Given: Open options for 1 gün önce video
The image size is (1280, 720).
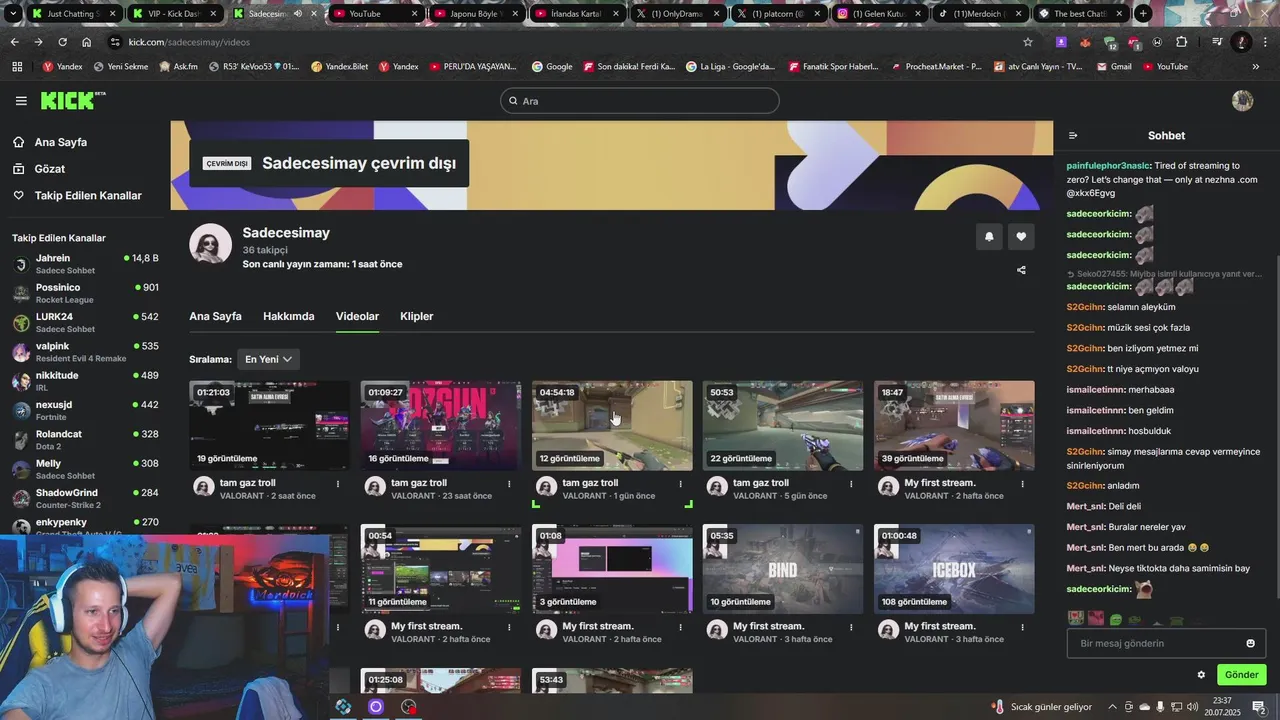Looking at the screenshot, I should click(680, 484).
